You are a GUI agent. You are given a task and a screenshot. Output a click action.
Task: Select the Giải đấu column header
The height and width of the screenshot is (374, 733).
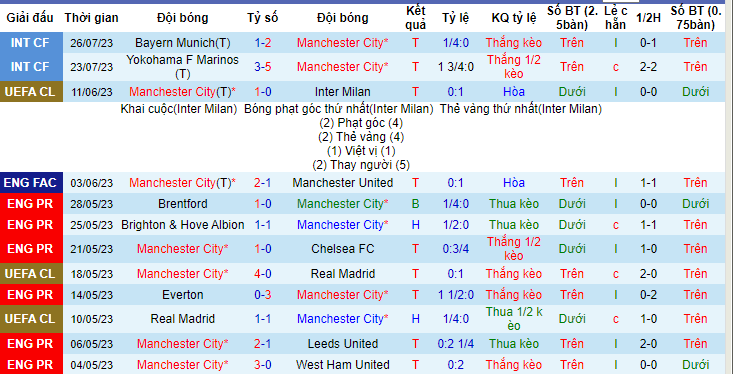pos(31,18)
